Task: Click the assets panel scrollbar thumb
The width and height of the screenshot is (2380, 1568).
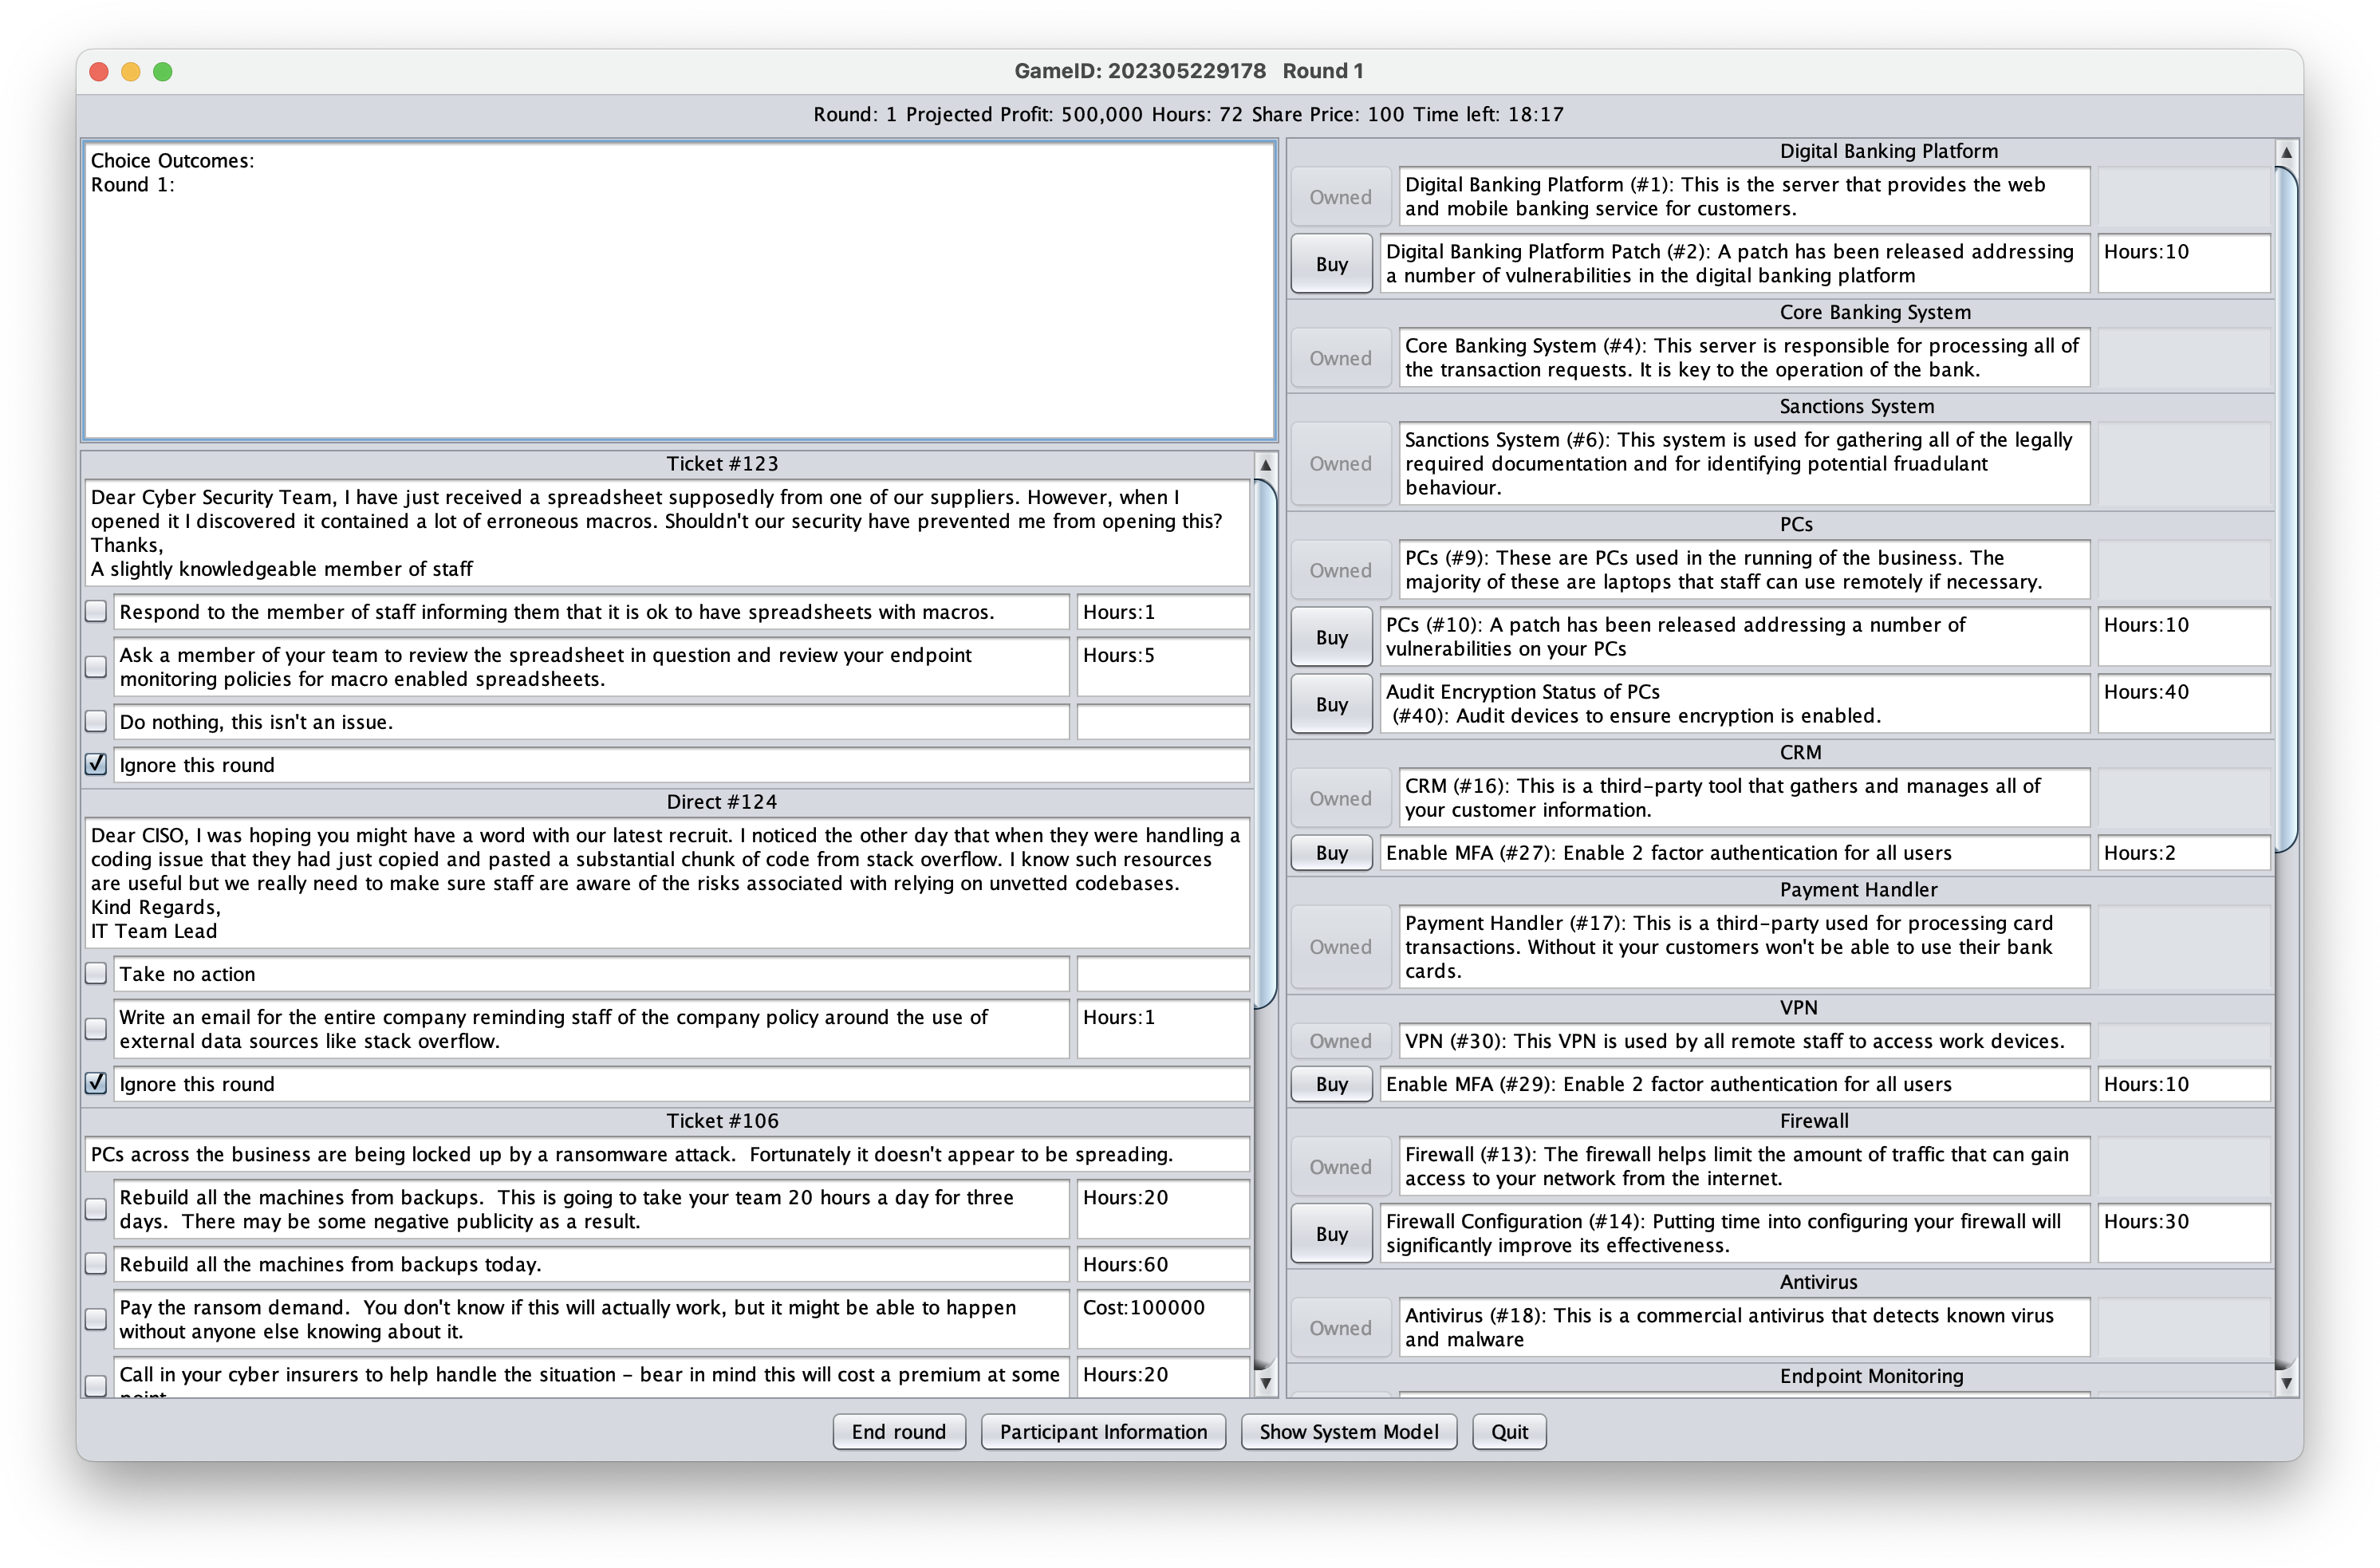Action: coord(2286,510)
